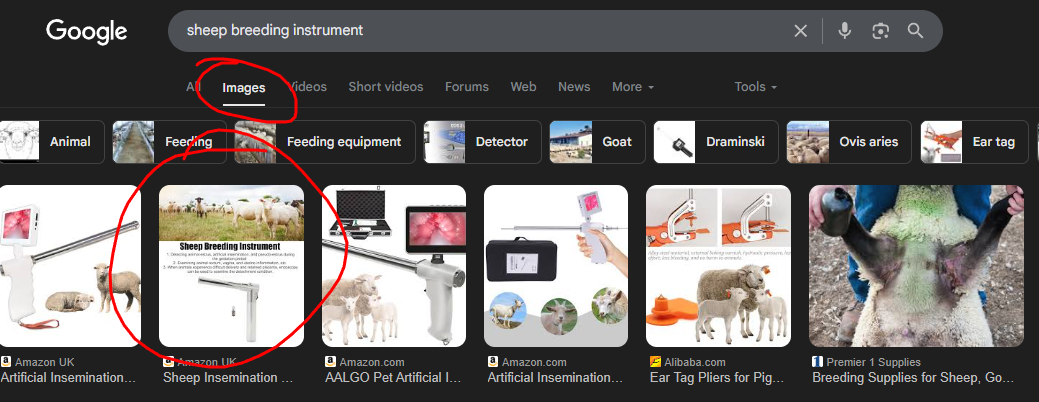The image size is (1039, 402).
Task: Filter by the Feeding chip
Action: 169,142
